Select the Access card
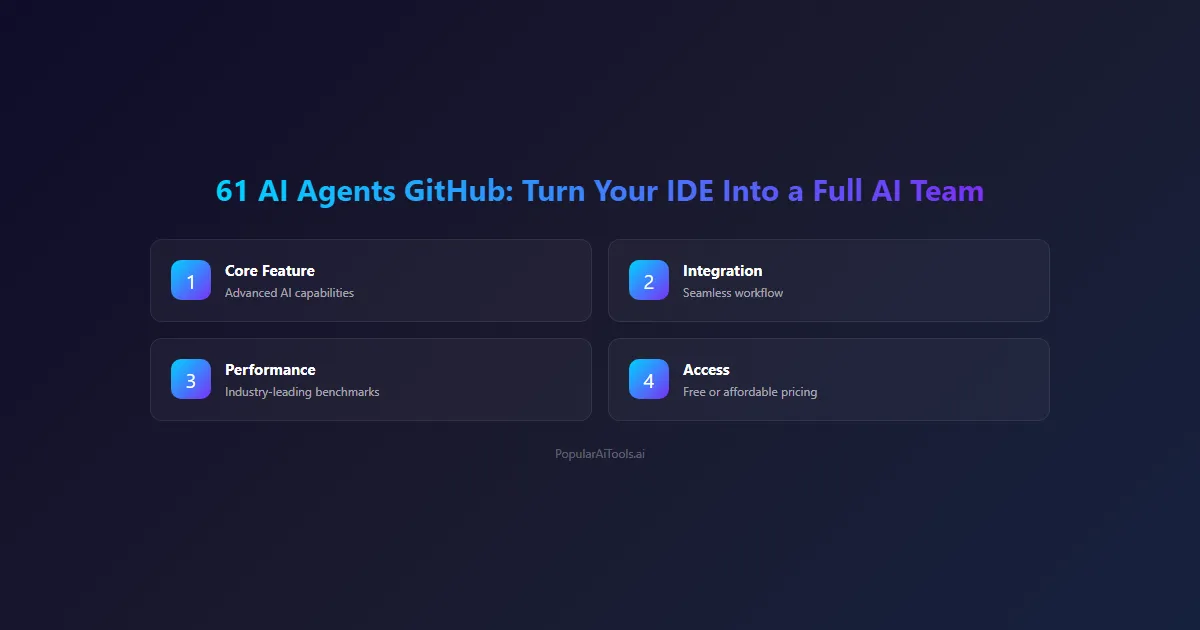The width and height of the screenshot is (1200, 630). [828, 380]
